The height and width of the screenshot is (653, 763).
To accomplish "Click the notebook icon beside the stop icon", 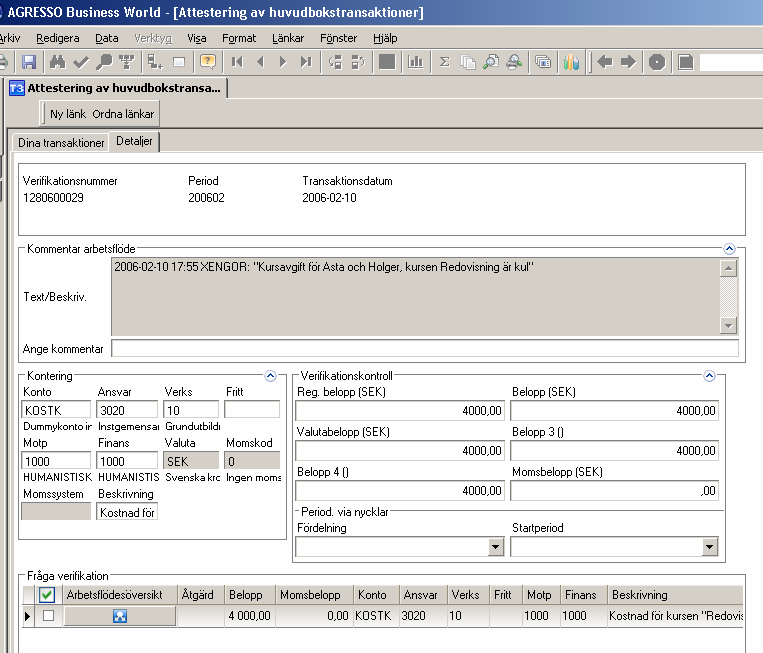I will pyautogui.click(x=686, y=62).
